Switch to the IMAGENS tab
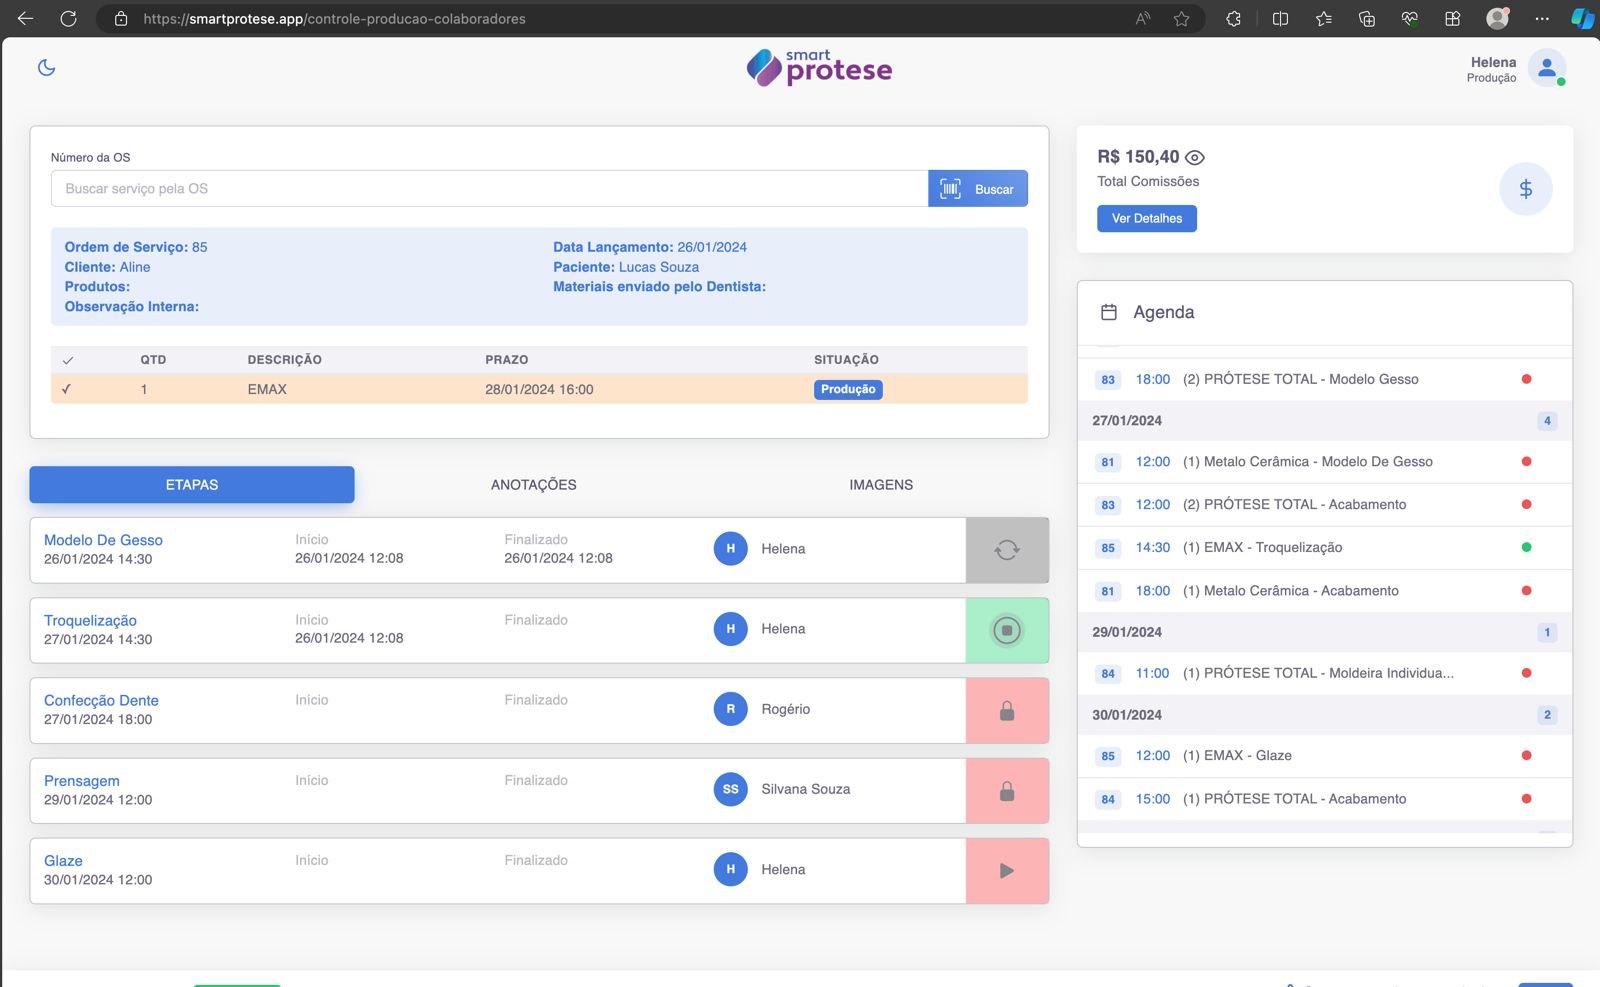This screenshot has width=1600, height=987. (881, 485)
